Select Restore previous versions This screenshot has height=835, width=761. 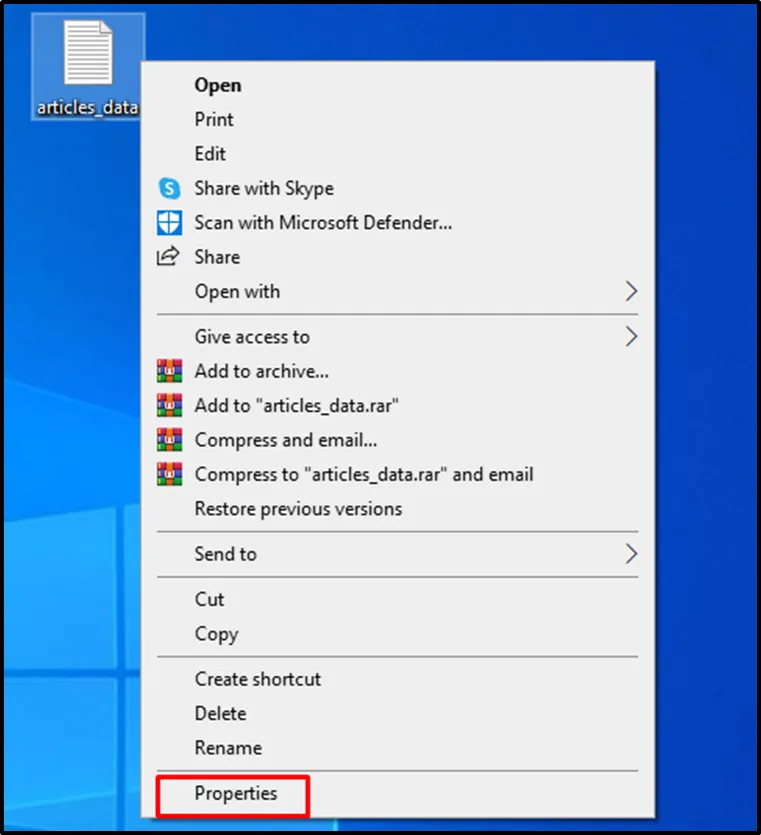tap(298, 508)
